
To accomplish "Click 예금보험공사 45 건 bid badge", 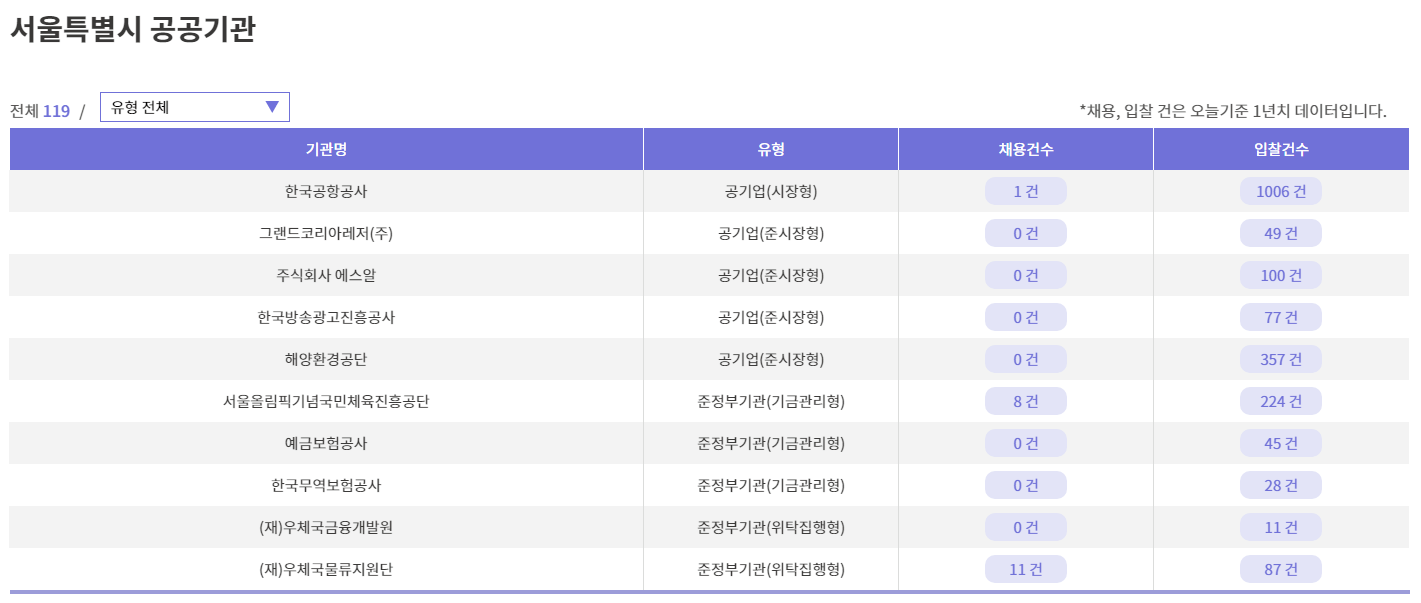I will click(1281, 443).
